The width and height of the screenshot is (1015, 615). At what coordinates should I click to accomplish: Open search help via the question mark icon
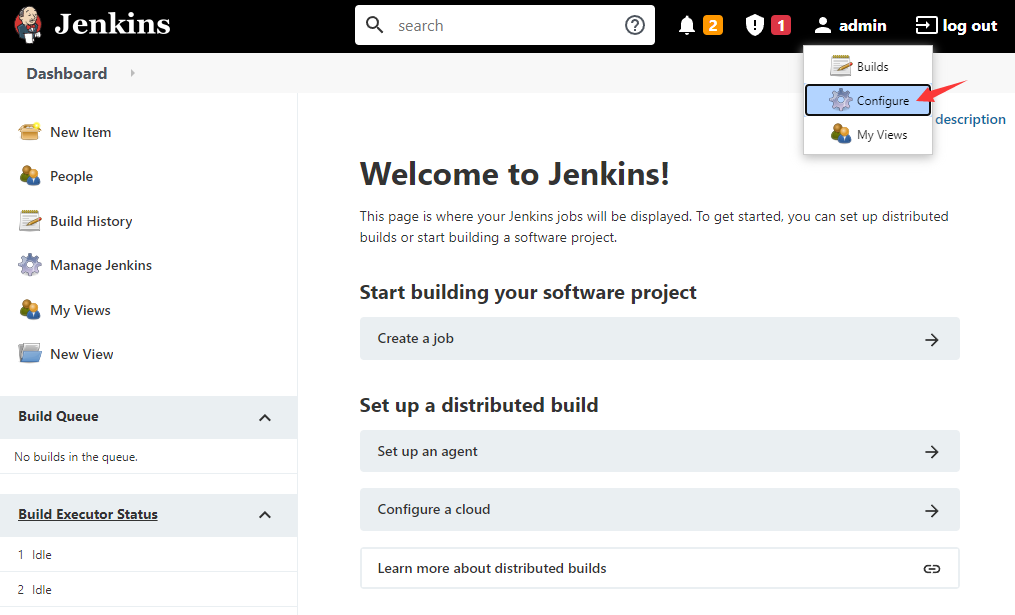click(x=634, y=25)
